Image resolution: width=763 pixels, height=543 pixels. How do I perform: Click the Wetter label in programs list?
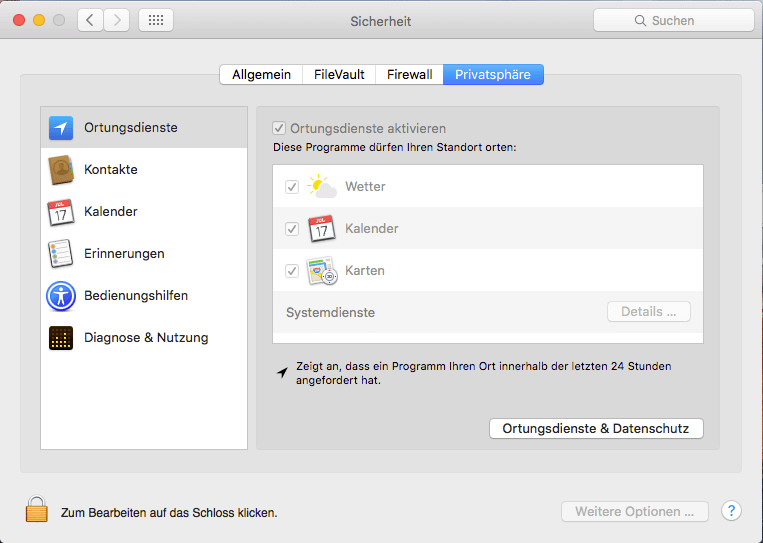pyautogui.click(x=365, y=186)
